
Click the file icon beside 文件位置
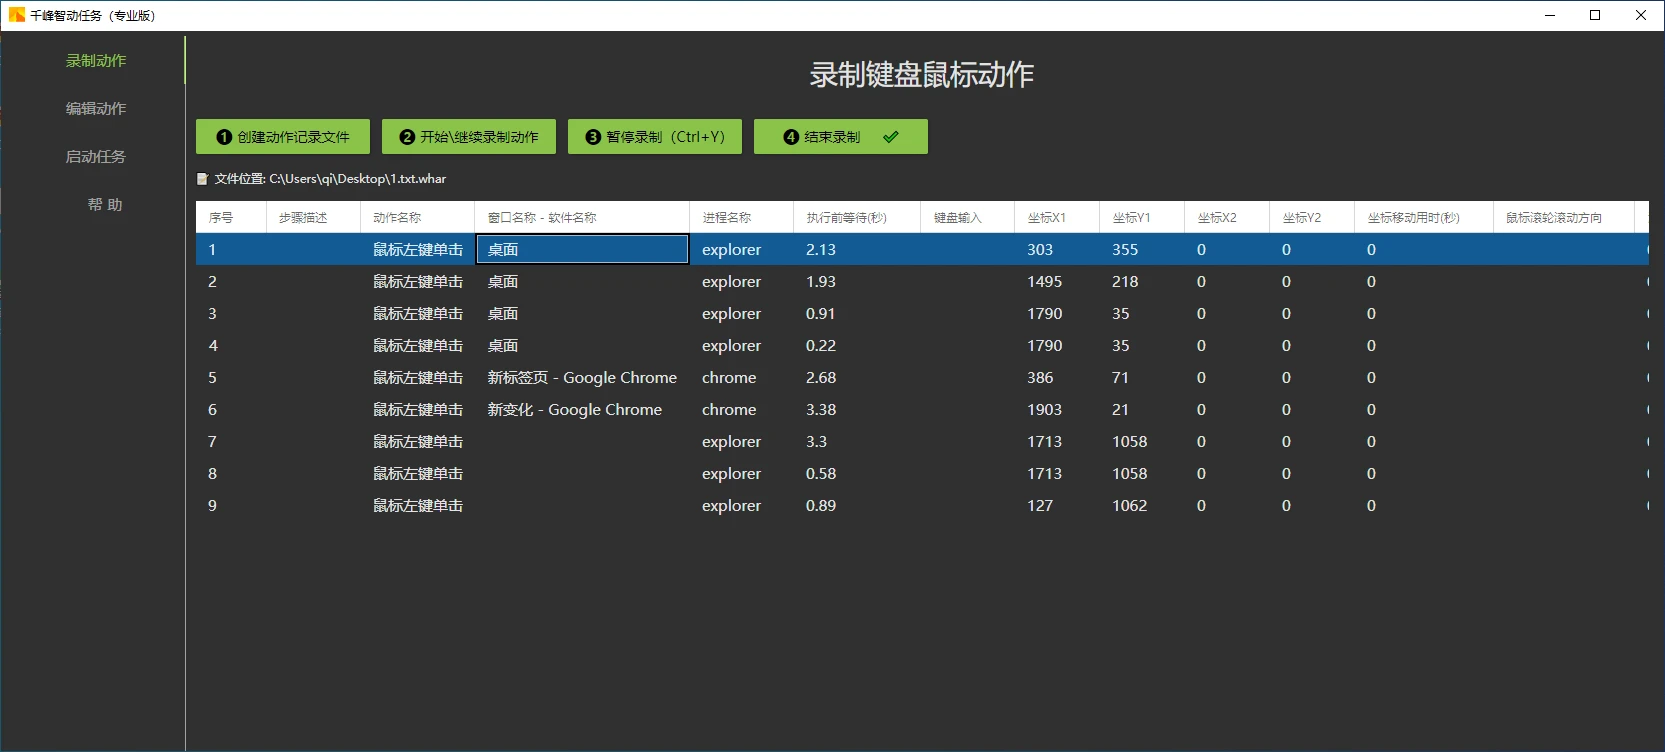click(202, 179)
